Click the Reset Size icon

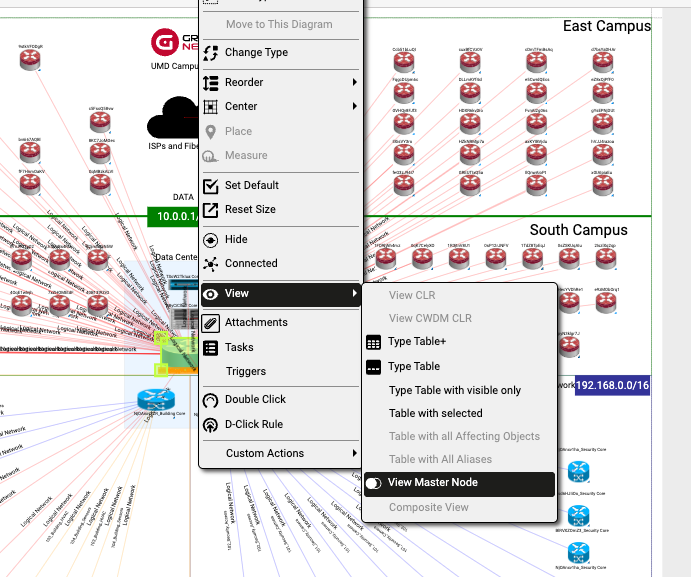pos(210,210)
